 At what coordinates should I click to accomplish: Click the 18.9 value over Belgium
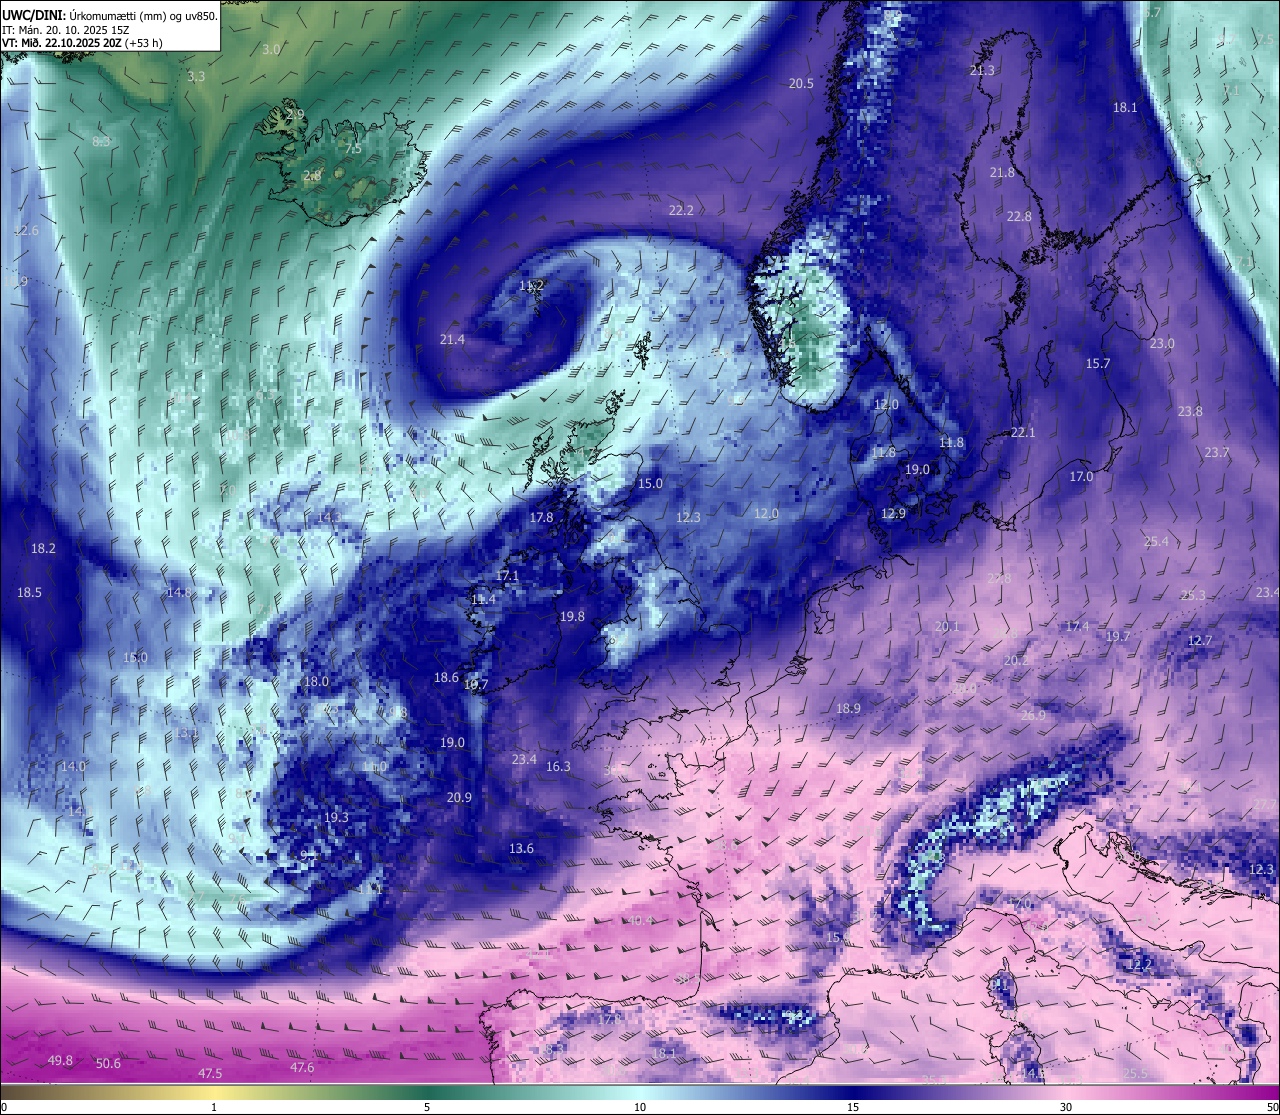coord(848,708)
